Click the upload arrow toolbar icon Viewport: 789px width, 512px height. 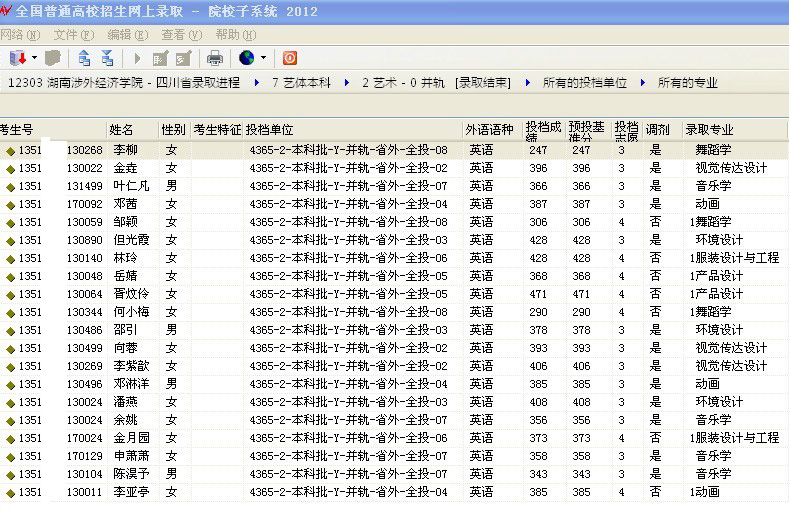pyautogui.click(x=85, y=58)
